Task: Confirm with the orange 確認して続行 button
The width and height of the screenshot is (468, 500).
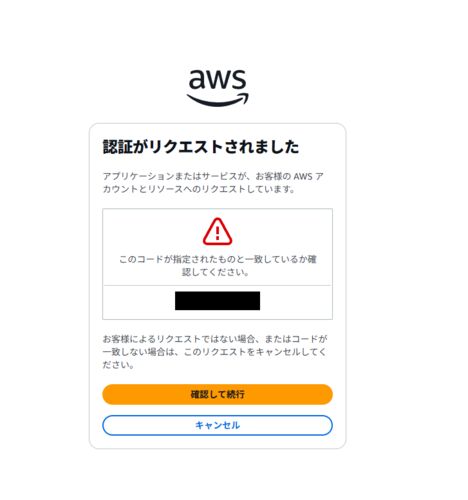Action: (x=217, y=394)
